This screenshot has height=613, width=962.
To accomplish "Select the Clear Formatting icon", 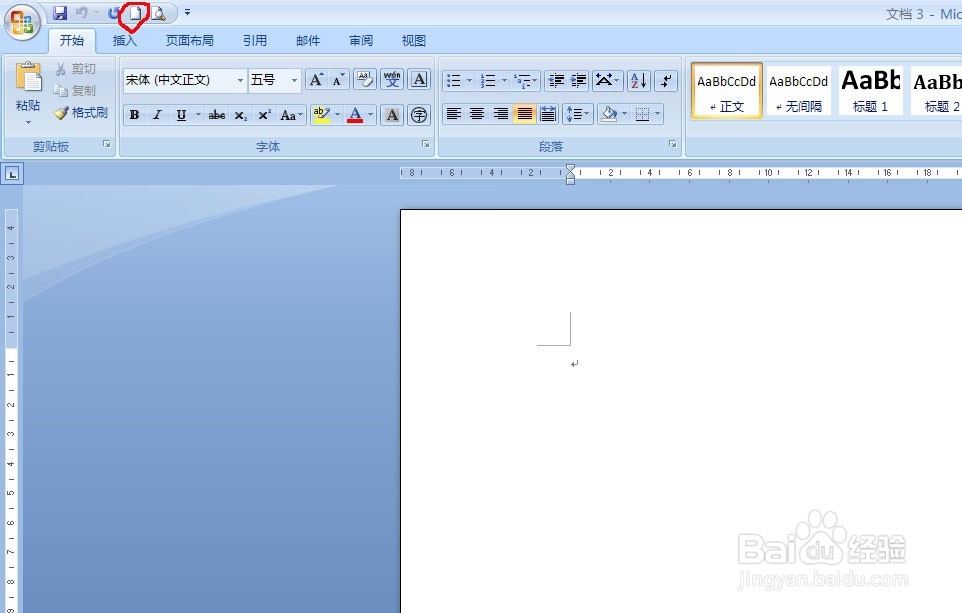I will coord(365,80).
